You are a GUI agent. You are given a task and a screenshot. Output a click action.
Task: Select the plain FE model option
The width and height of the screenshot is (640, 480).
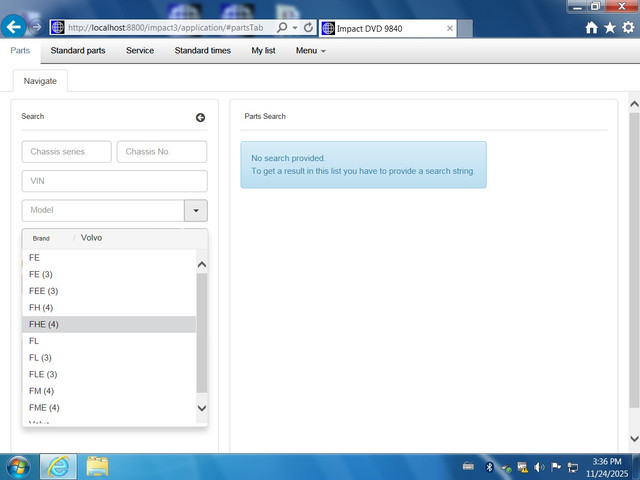coord(109,258)
